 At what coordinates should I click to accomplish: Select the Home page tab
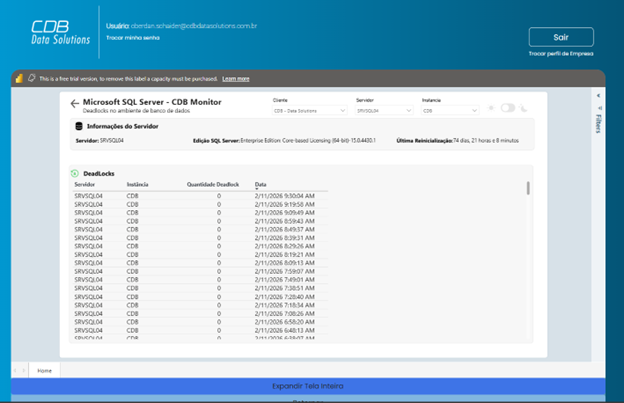pos(45,370)
